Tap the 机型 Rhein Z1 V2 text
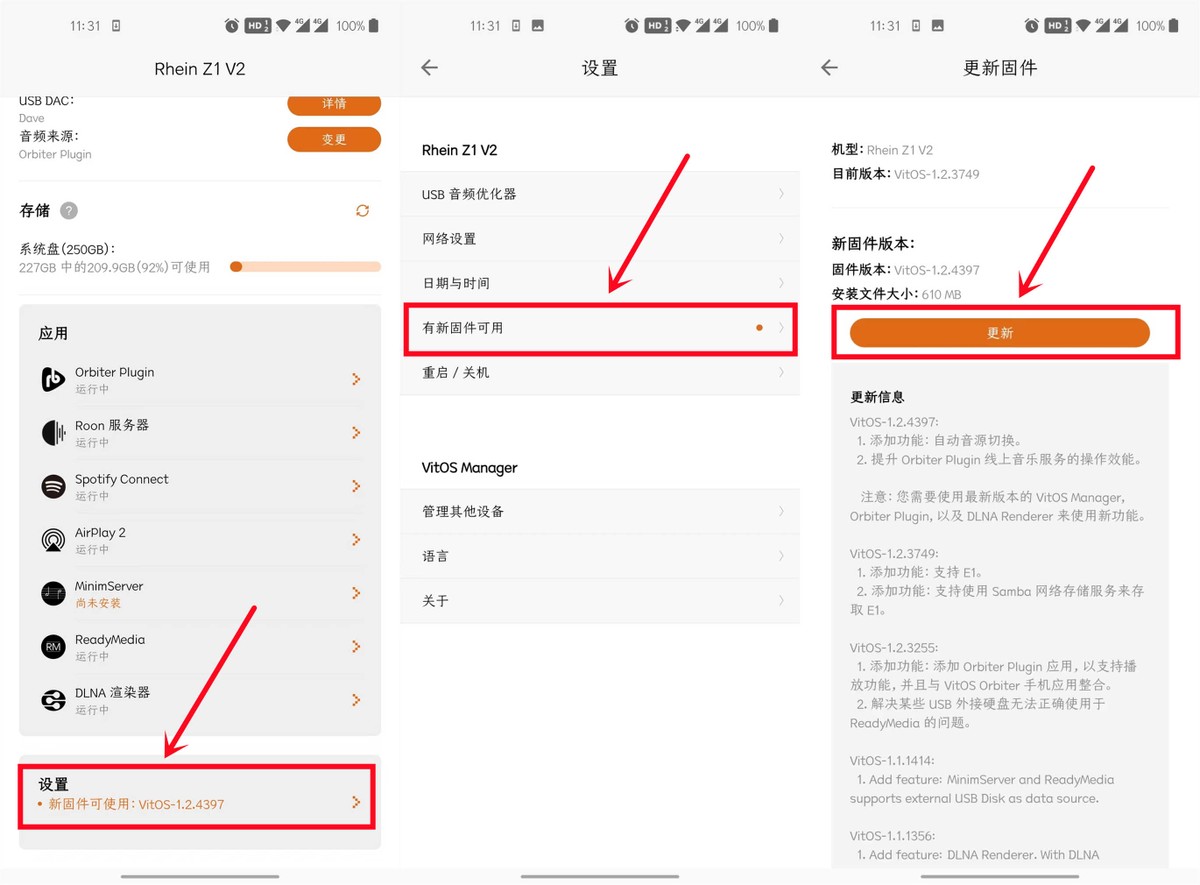Viewport: 1200px width, 885px height. tap(882, 150)
